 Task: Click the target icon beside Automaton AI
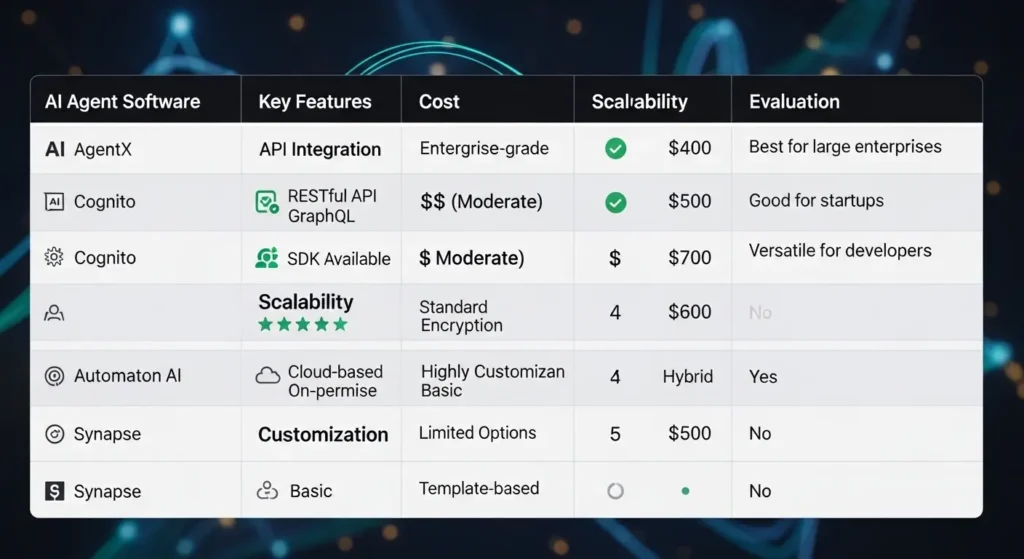(55, 377)
